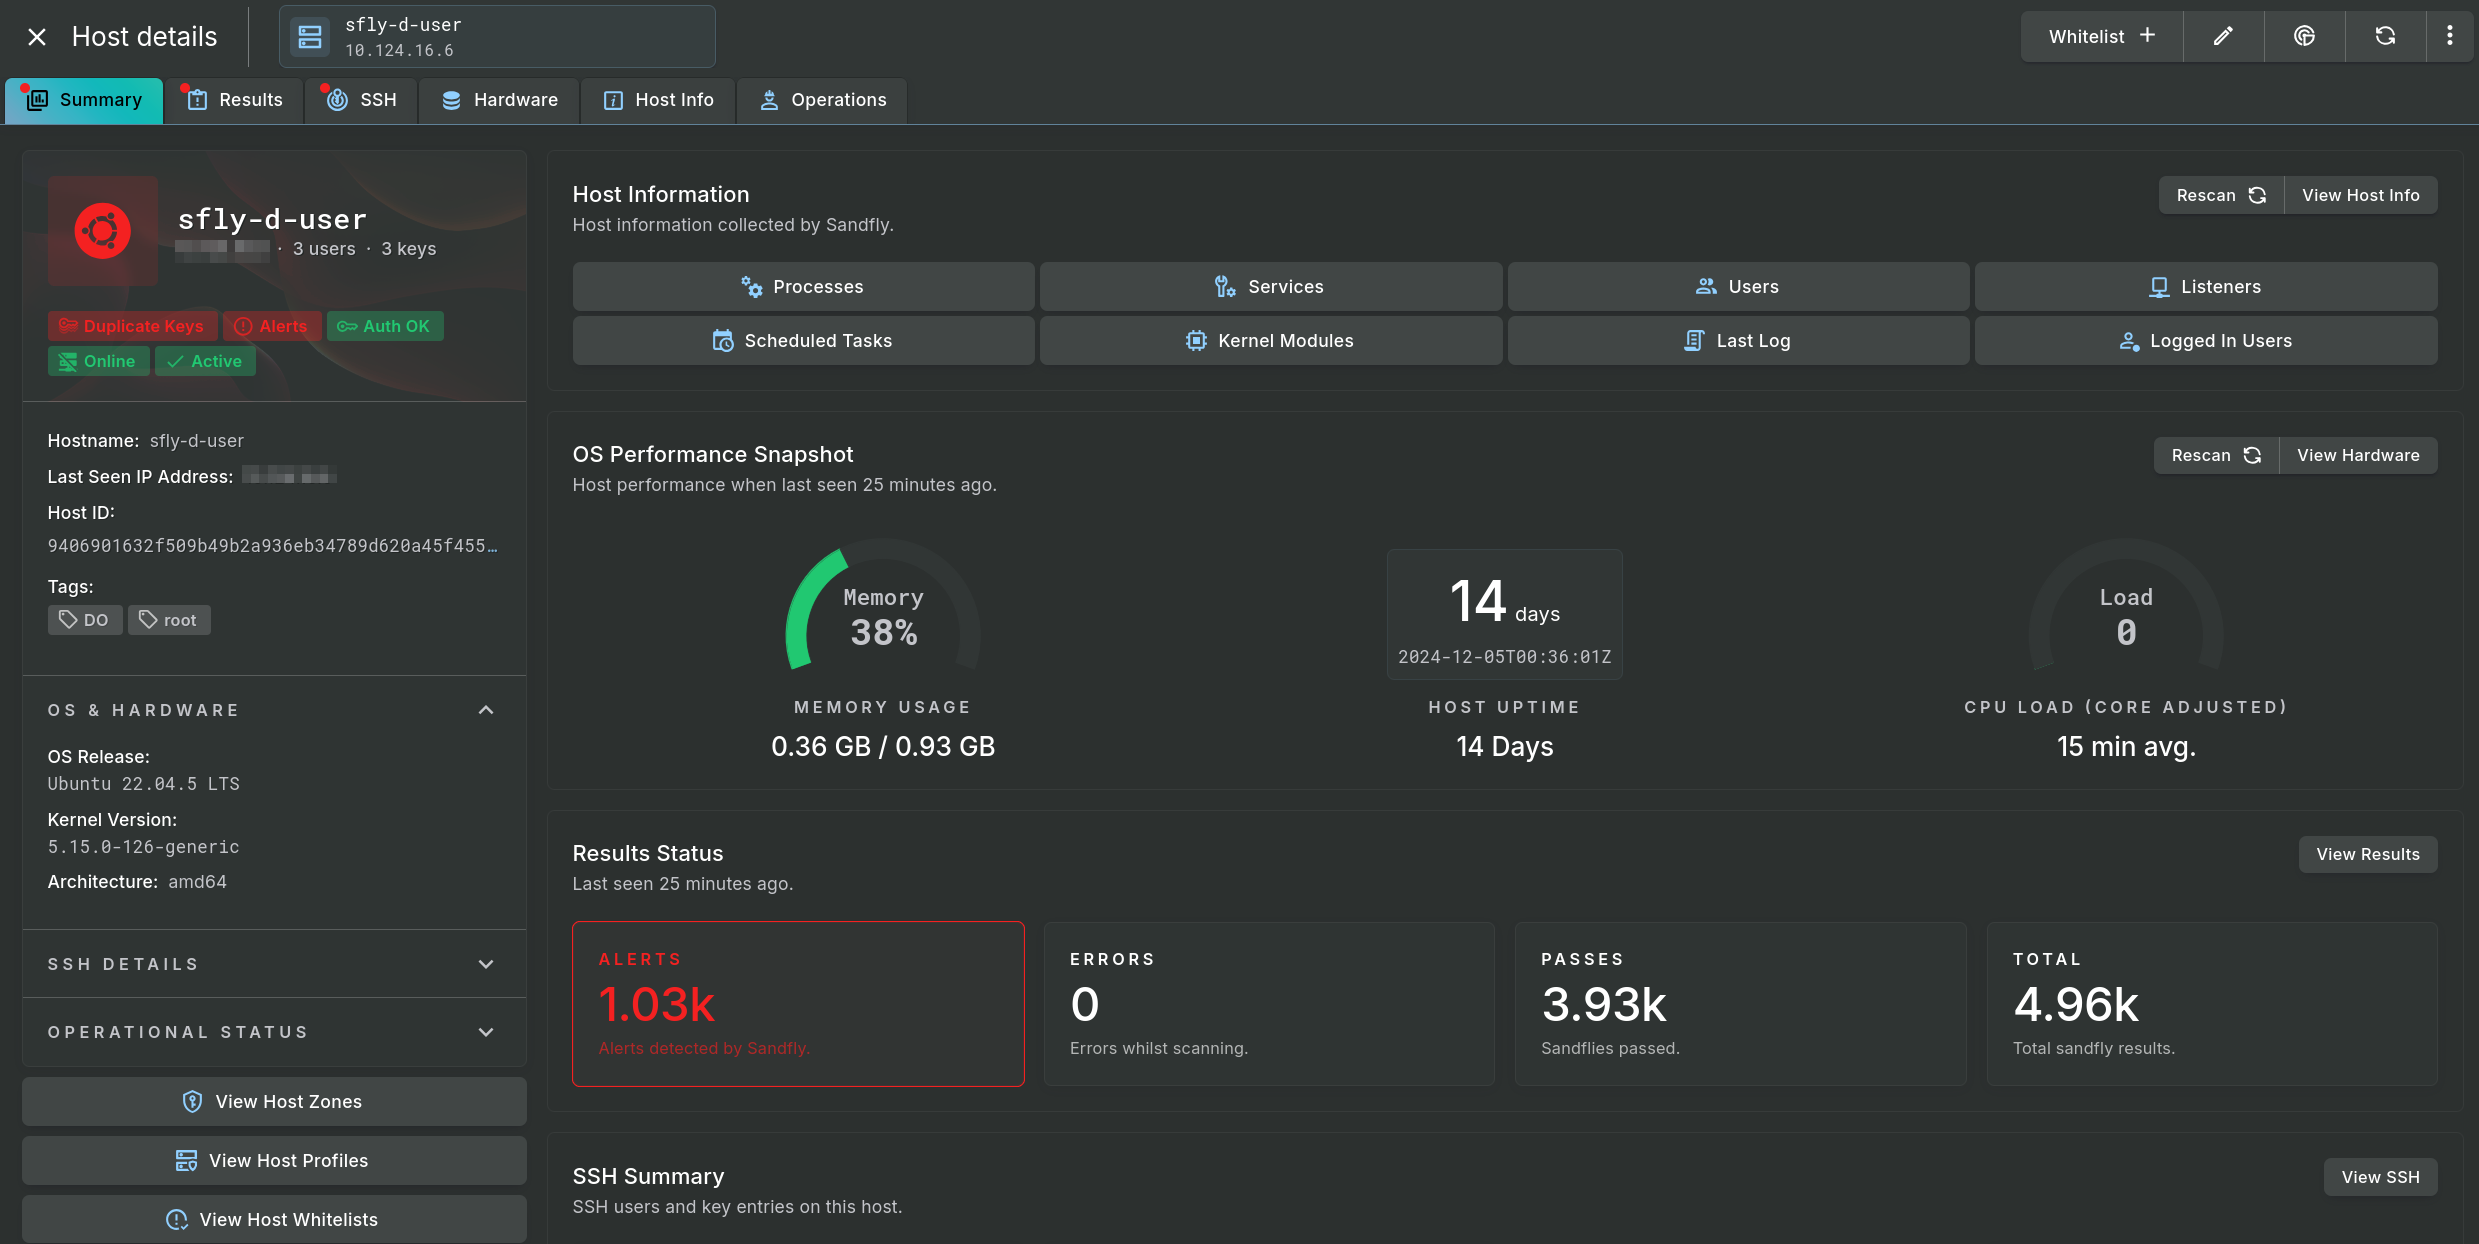Screen dimensions: 2479x1244
Task: Click uptime timestamp 2024-12-05T00:36:01Z
Action: point(1504,657)
